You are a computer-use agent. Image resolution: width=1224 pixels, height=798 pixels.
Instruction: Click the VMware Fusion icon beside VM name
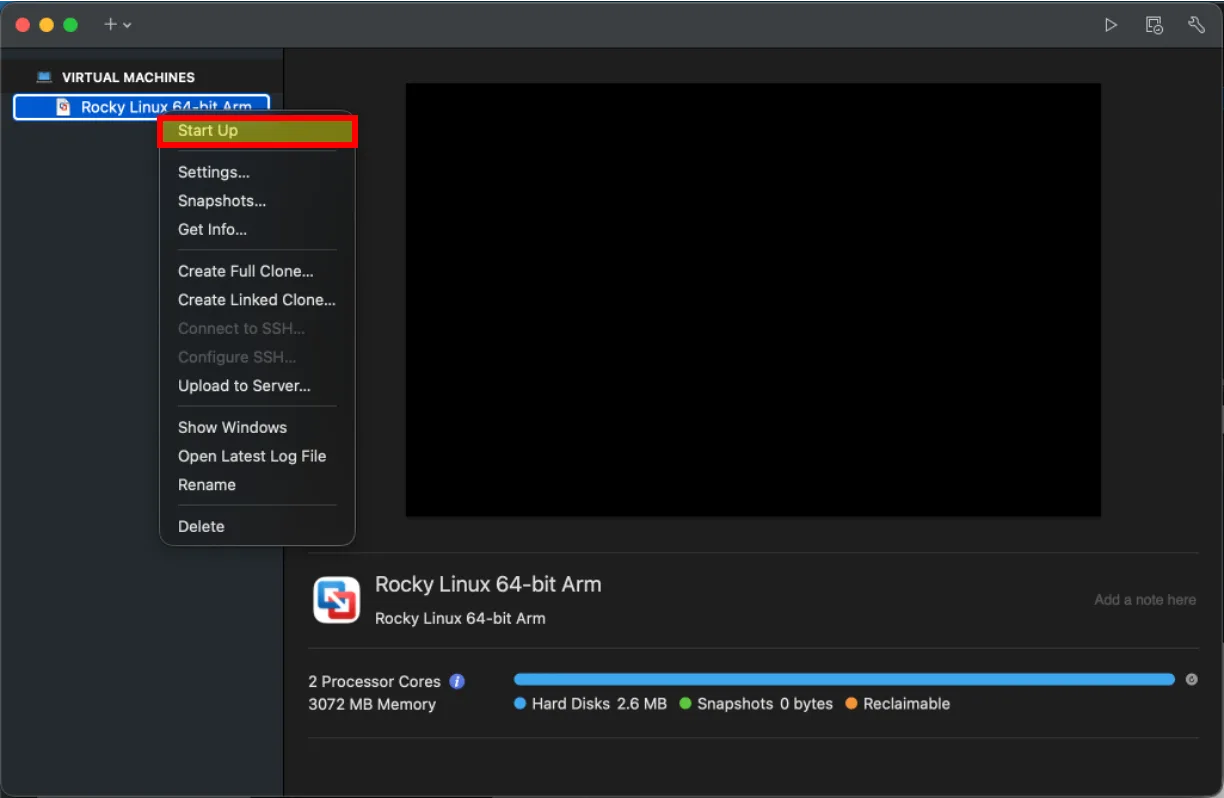click(x=337, y=600)
